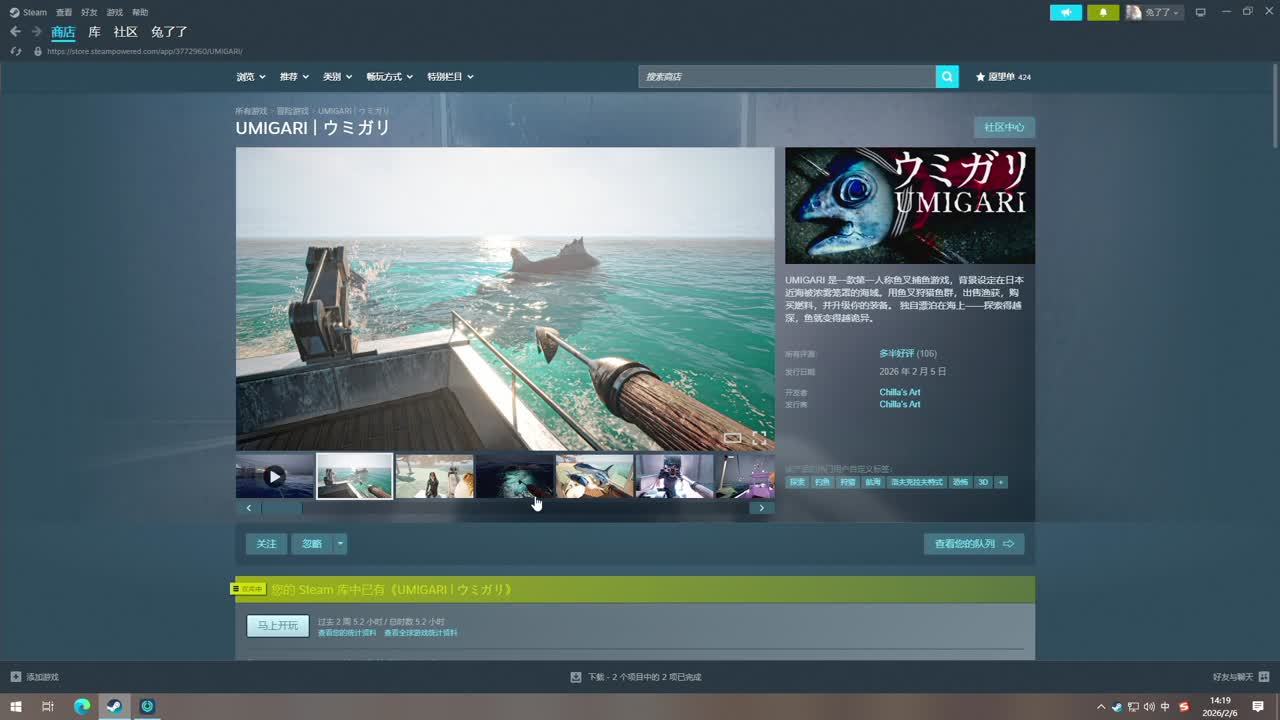Open Steam from the Windows taskbar
Screen dimensions: 1280x720
click(x=114, y=706)
